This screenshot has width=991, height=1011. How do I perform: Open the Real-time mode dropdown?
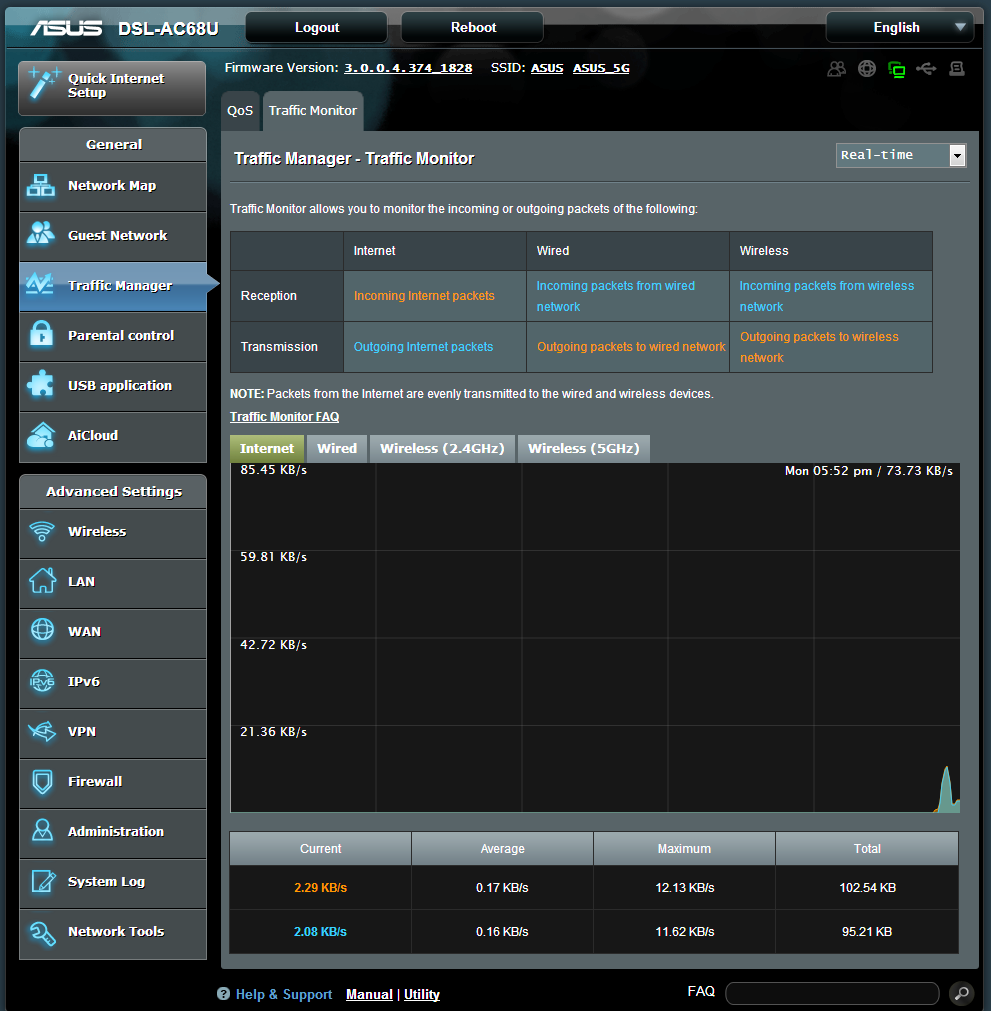[x=901, y=155]
